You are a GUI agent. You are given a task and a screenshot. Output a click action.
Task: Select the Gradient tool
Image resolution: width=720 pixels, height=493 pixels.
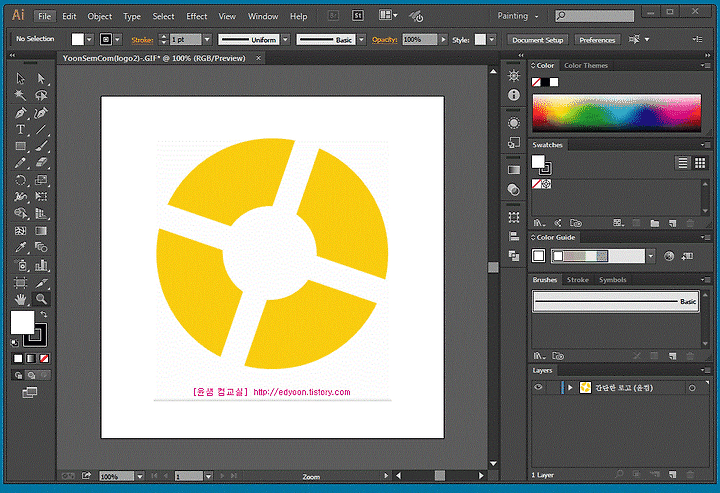[41, 231]
